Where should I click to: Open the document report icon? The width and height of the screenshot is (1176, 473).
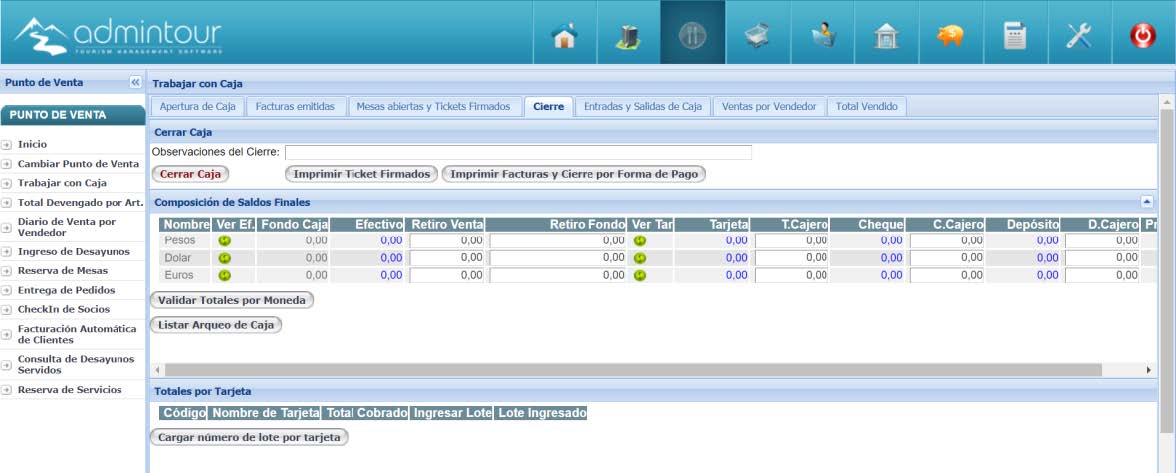[x=1015, y=35]
